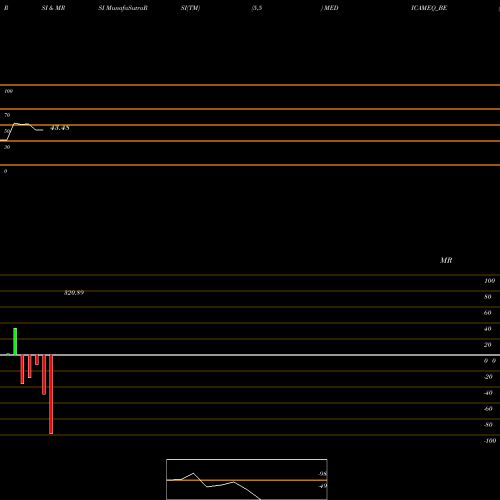The width and height of the screenshot is (500, 500).
Task: Click the MR axis label -80
Action: tap(488, 425)
